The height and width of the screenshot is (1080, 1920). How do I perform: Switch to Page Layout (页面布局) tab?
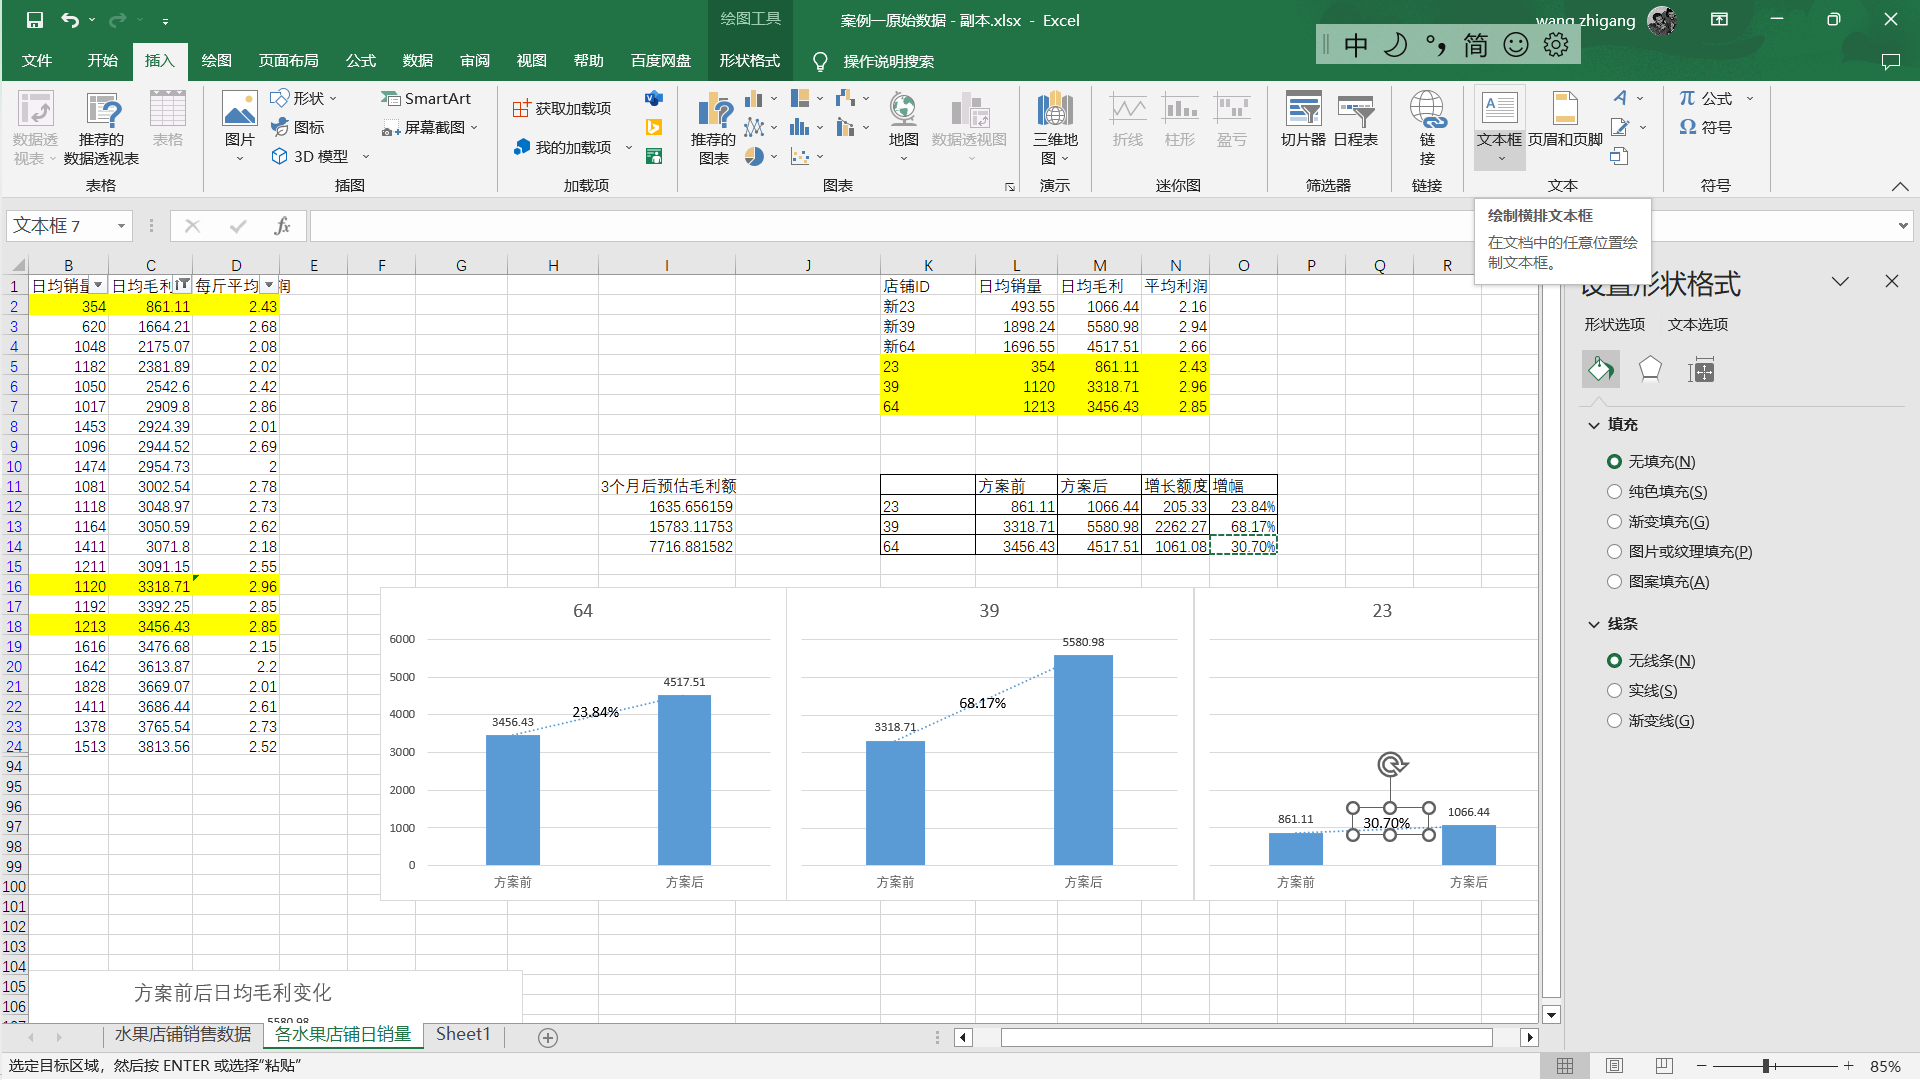[x=288, y=61]
